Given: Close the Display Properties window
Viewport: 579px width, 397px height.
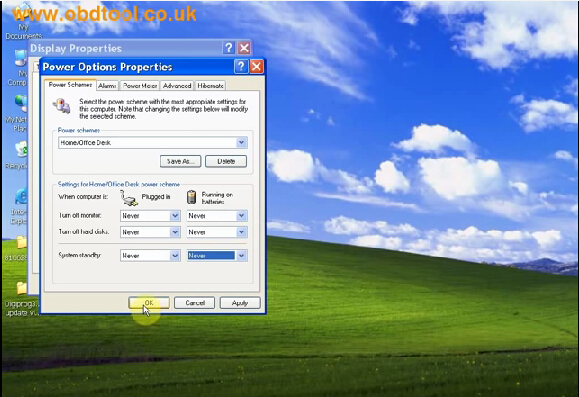Looking at the screenshot, I should 244,48.
